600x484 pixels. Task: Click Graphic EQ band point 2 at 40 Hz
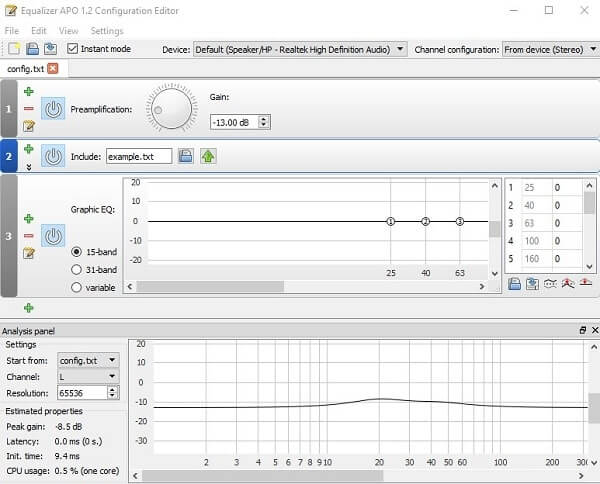(426, 221)
